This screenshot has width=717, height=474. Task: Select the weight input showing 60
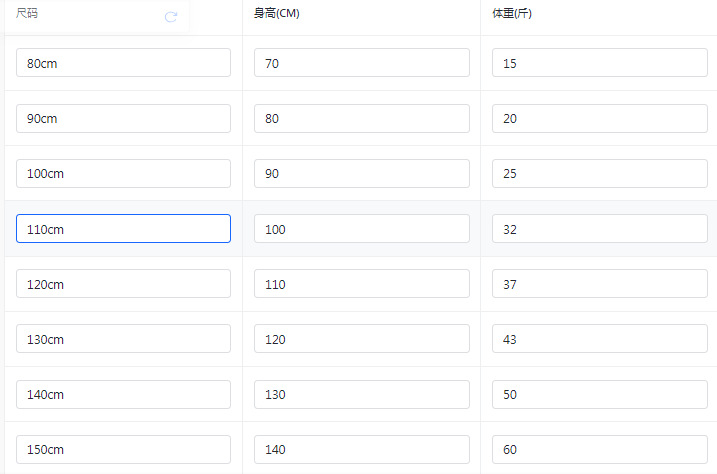pos(599,449)
